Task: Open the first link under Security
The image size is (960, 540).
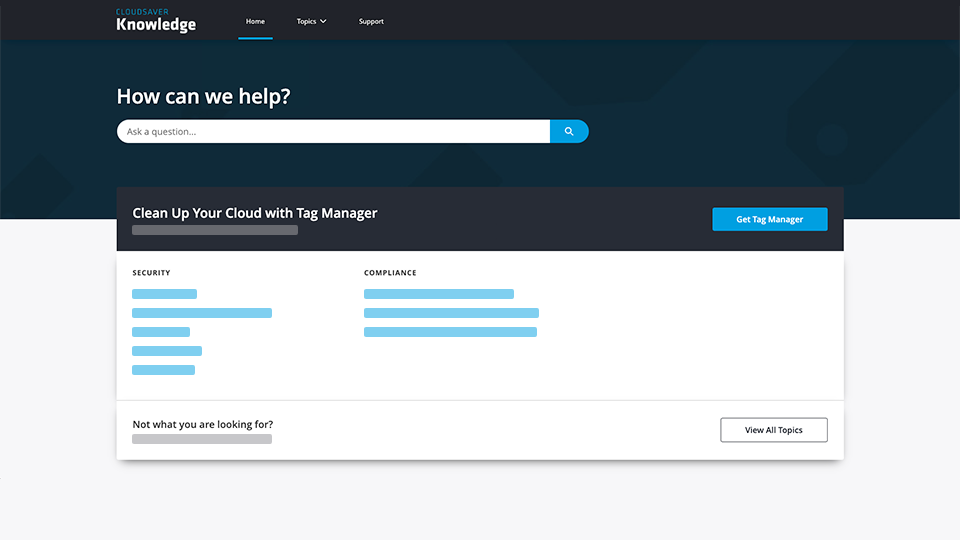Action: (x=164, y=294)
